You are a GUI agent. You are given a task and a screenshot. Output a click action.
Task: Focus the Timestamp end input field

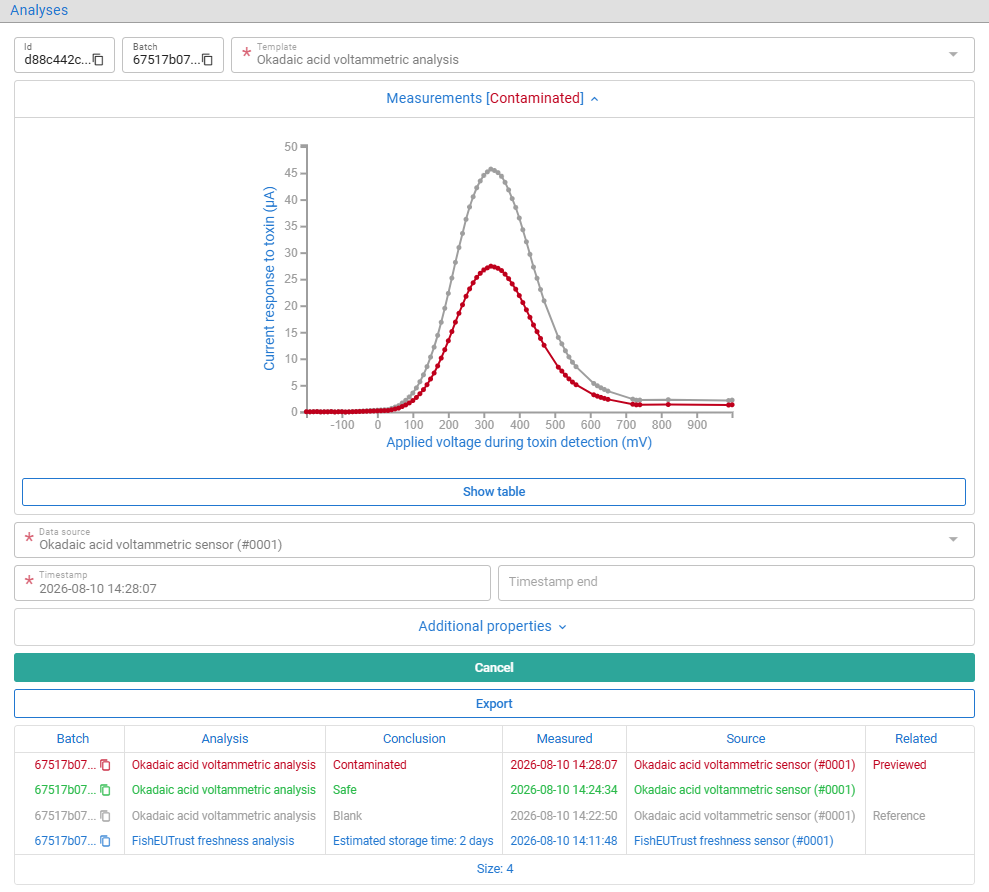pos(736,582)
